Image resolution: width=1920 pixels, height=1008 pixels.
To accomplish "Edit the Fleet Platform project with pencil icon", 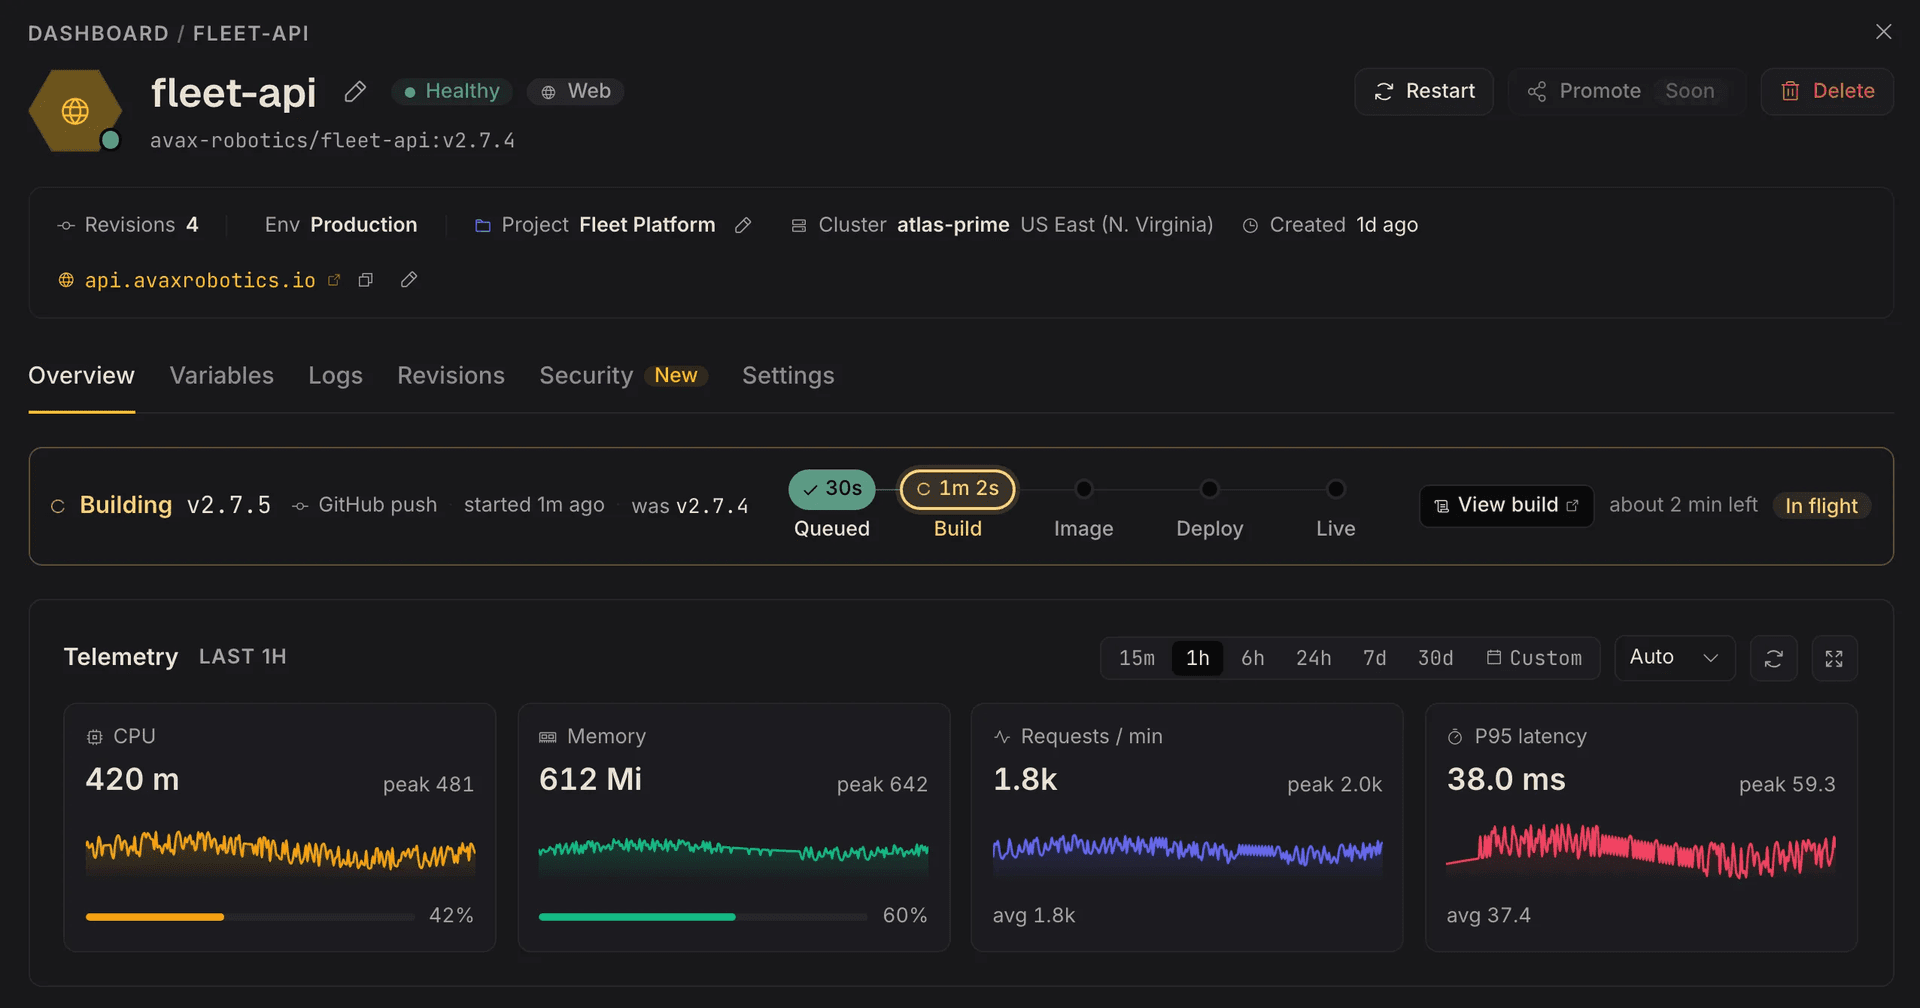I will click(x=743, y=225).
